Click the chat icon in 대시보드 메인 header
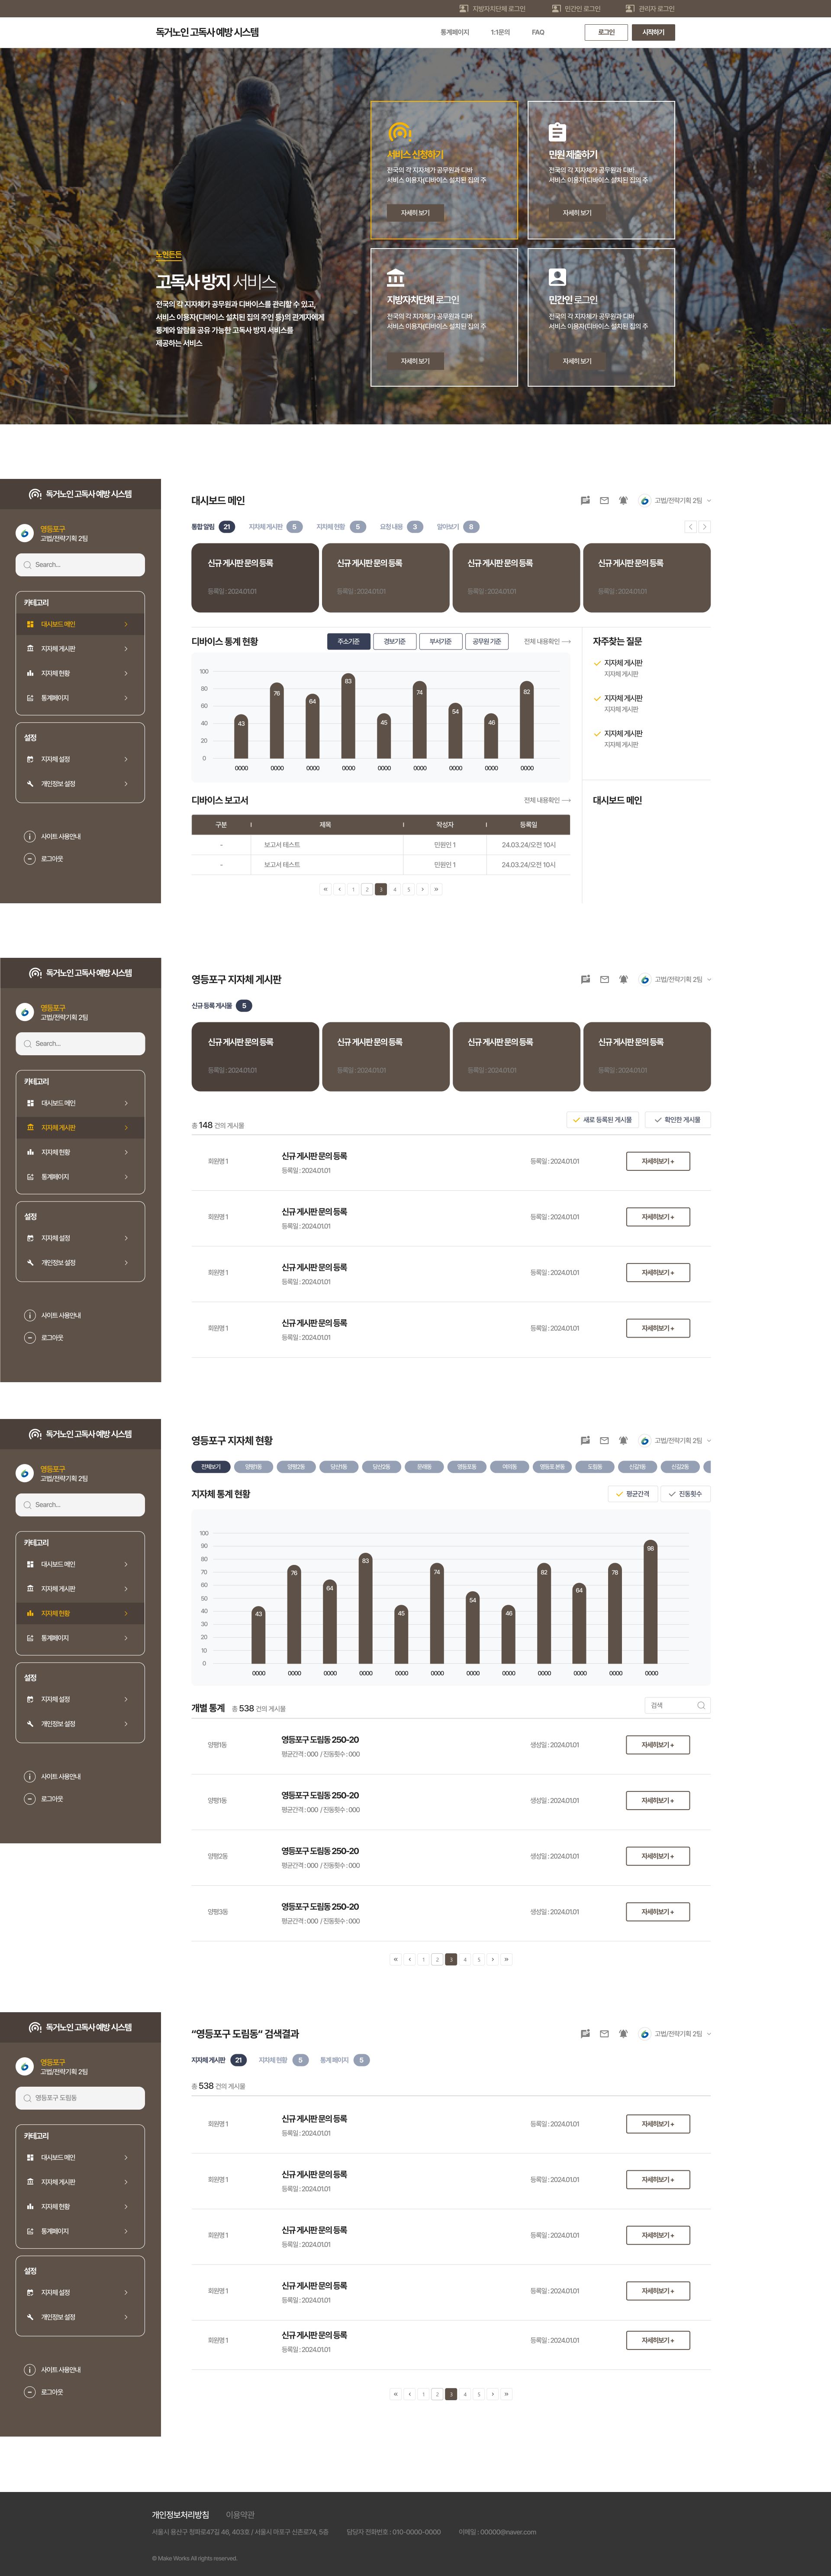This screenshot has width=831, height=2576. coord(585,501)
